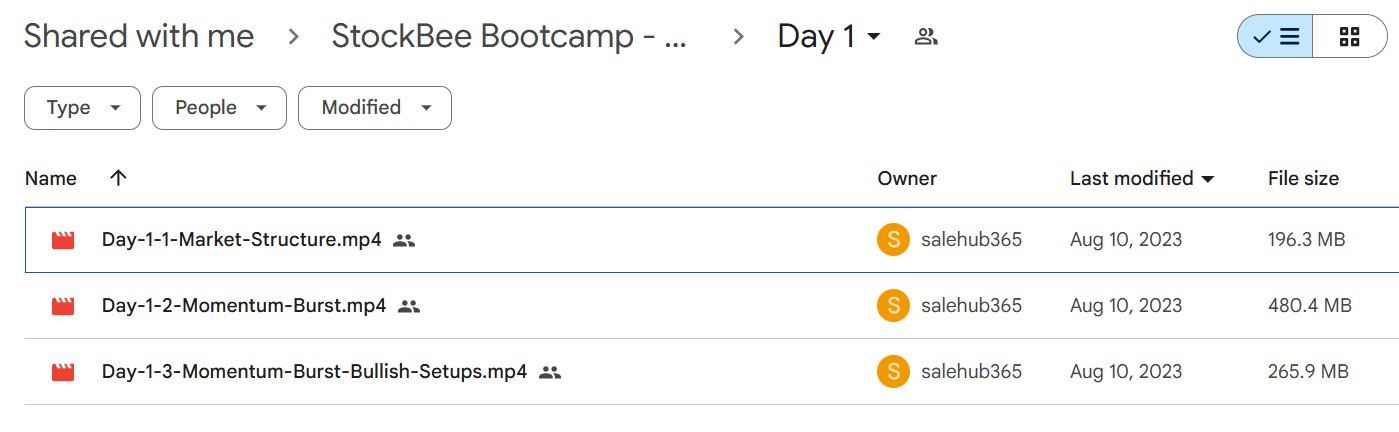Click the video icon for Day-1-2-Momentum-Burst.mp4
Screen dimensions: 1399x432
click(x=64, y=306)
